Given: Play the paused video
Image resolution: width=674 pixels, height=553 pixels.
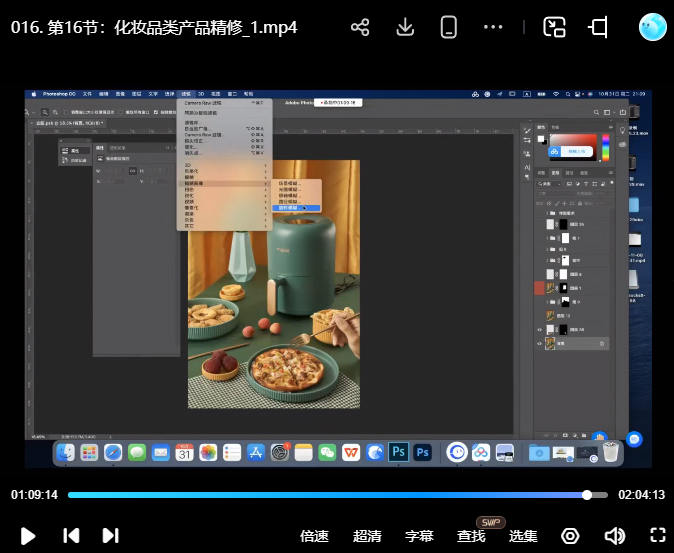Looking at the screenshot, I should click(x=28, y=536).
